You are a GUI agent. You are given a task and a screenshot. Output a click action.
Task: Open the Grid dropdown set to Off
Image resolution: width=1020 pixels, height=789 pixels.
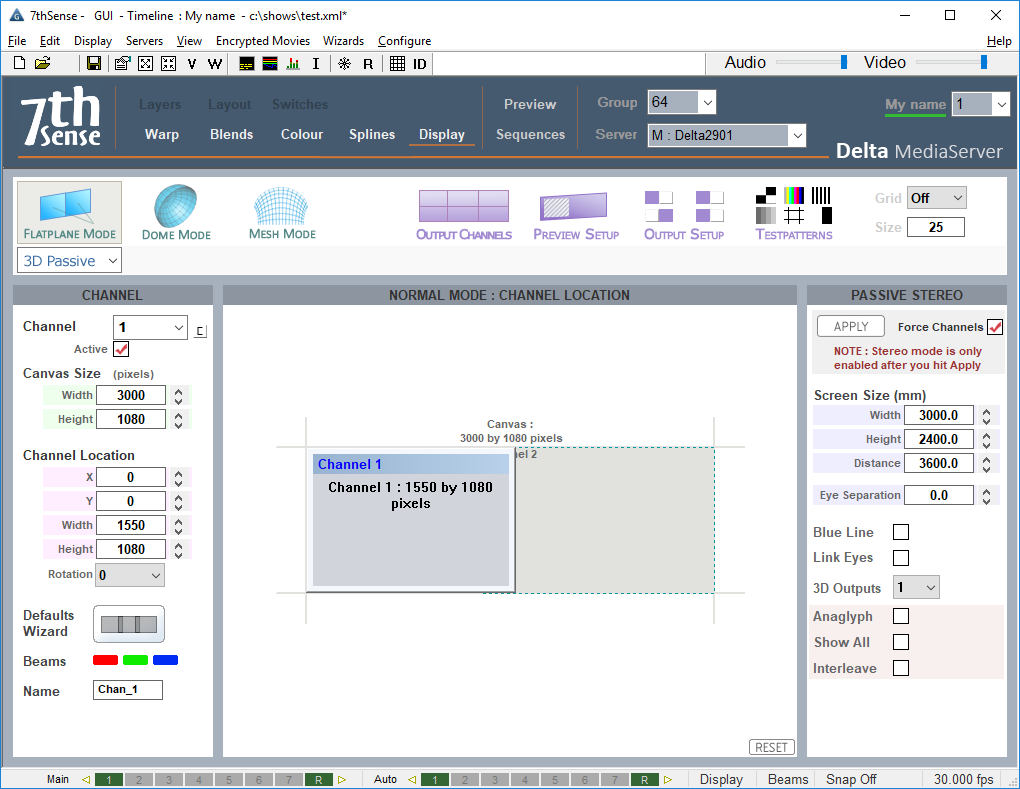click(x=937, y=198)
